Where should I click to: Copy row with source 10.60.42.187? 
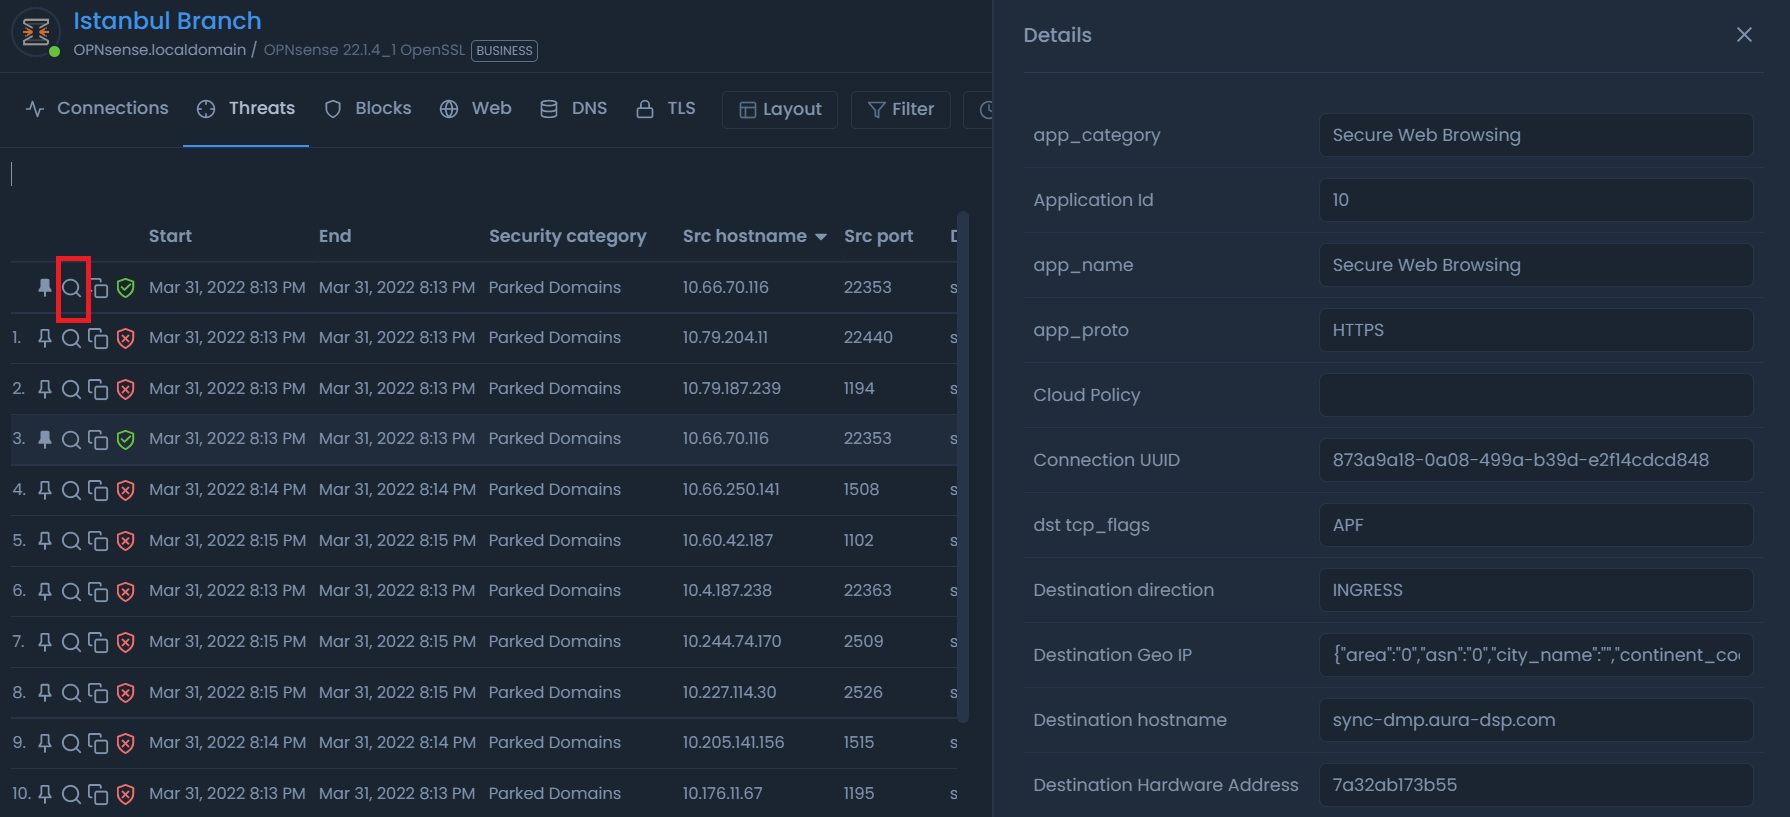[x=98, y=541]
